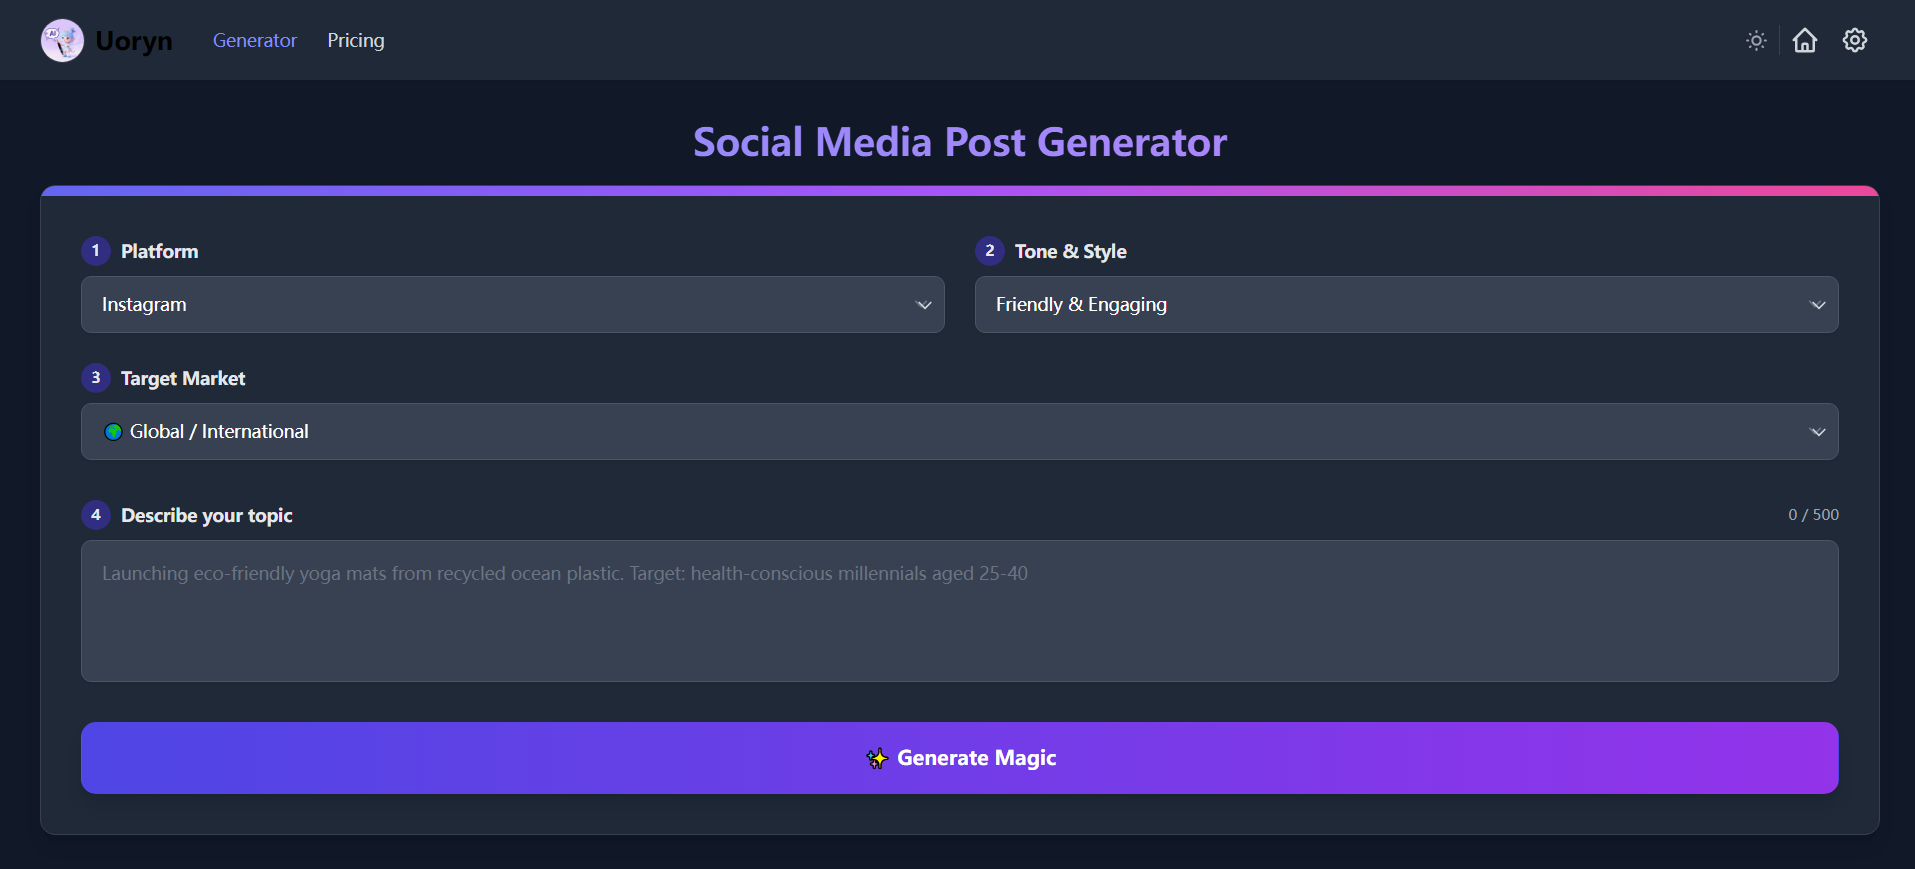Click the step 1 badge next to Platform

tap(95, 251)
